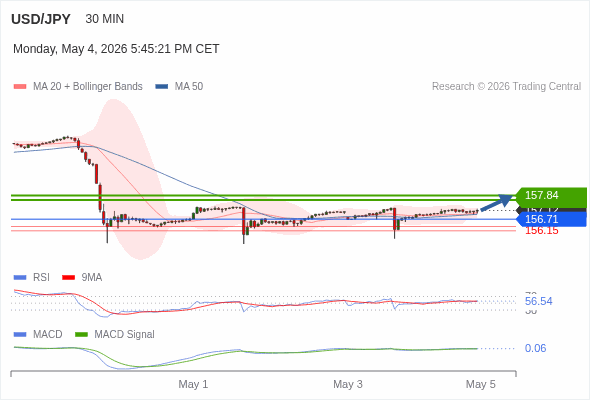Click the 156.15 red support label

(542, 231)
